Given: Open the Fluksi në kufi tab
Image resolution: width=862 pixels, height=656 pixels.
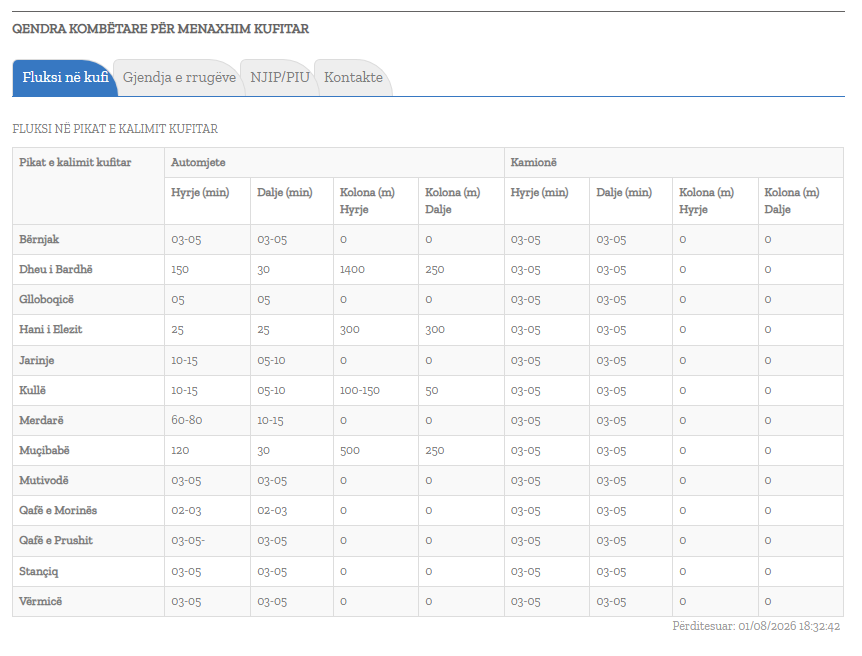Looking at the screenshot, I should coord(65,78).
